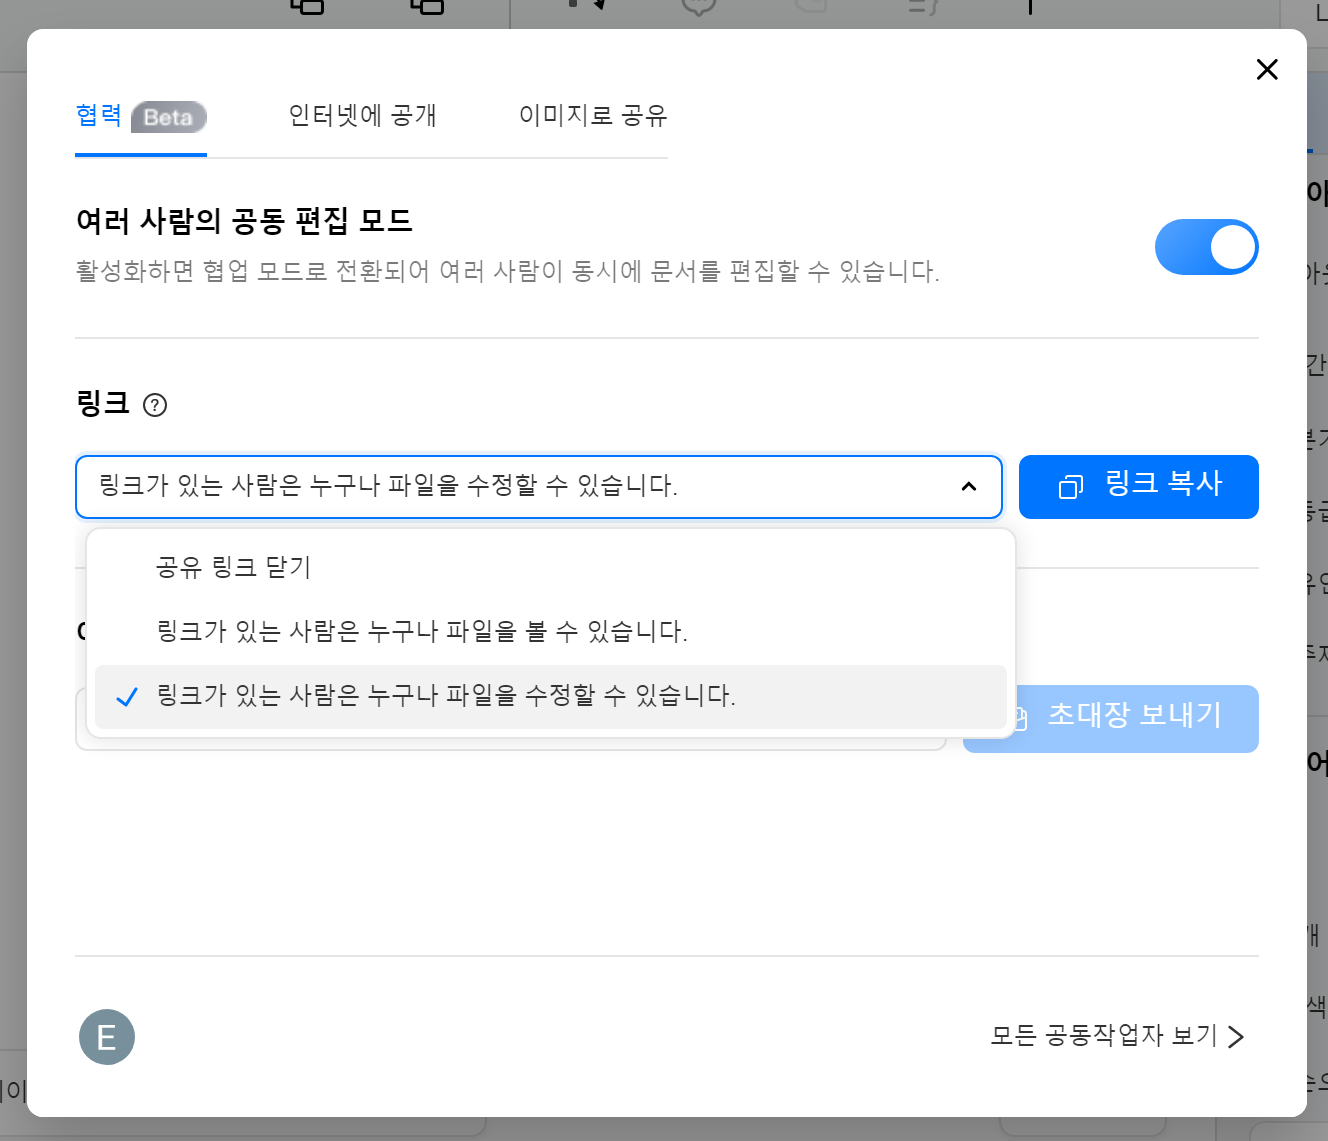The height and width of the screenshot is (1141, 1328).
Task: Close the share dialog with the X
Action: 1267,69
